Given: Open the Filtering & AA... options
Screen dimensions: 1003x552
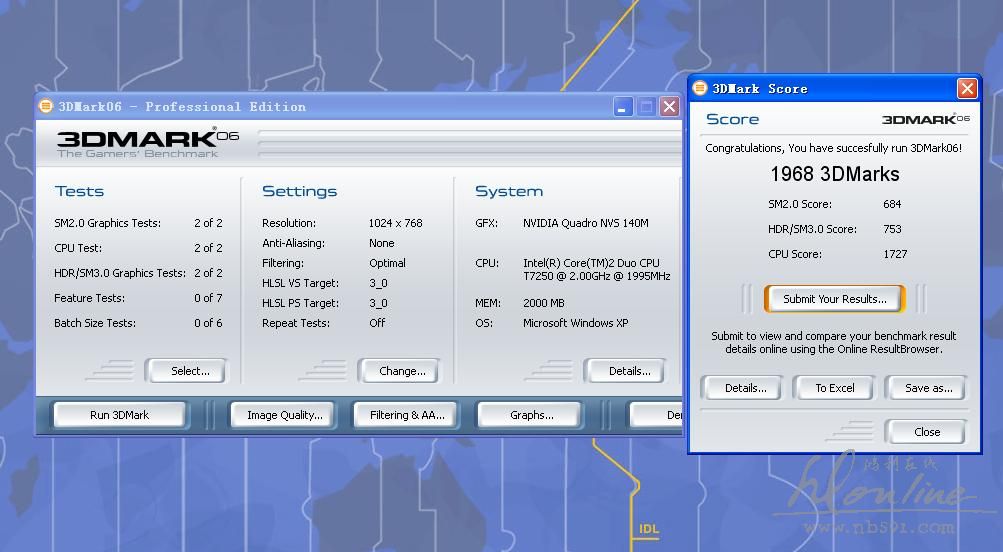Looking at the screenshot, I should click(x=407, y=415).
